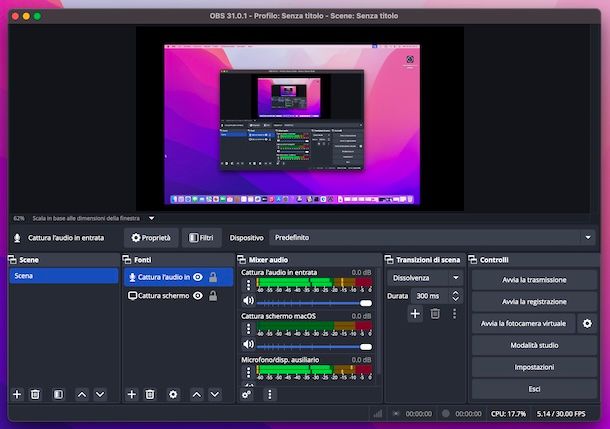
Task: Move source up in Fonti panel
Action: pos(197,394)
